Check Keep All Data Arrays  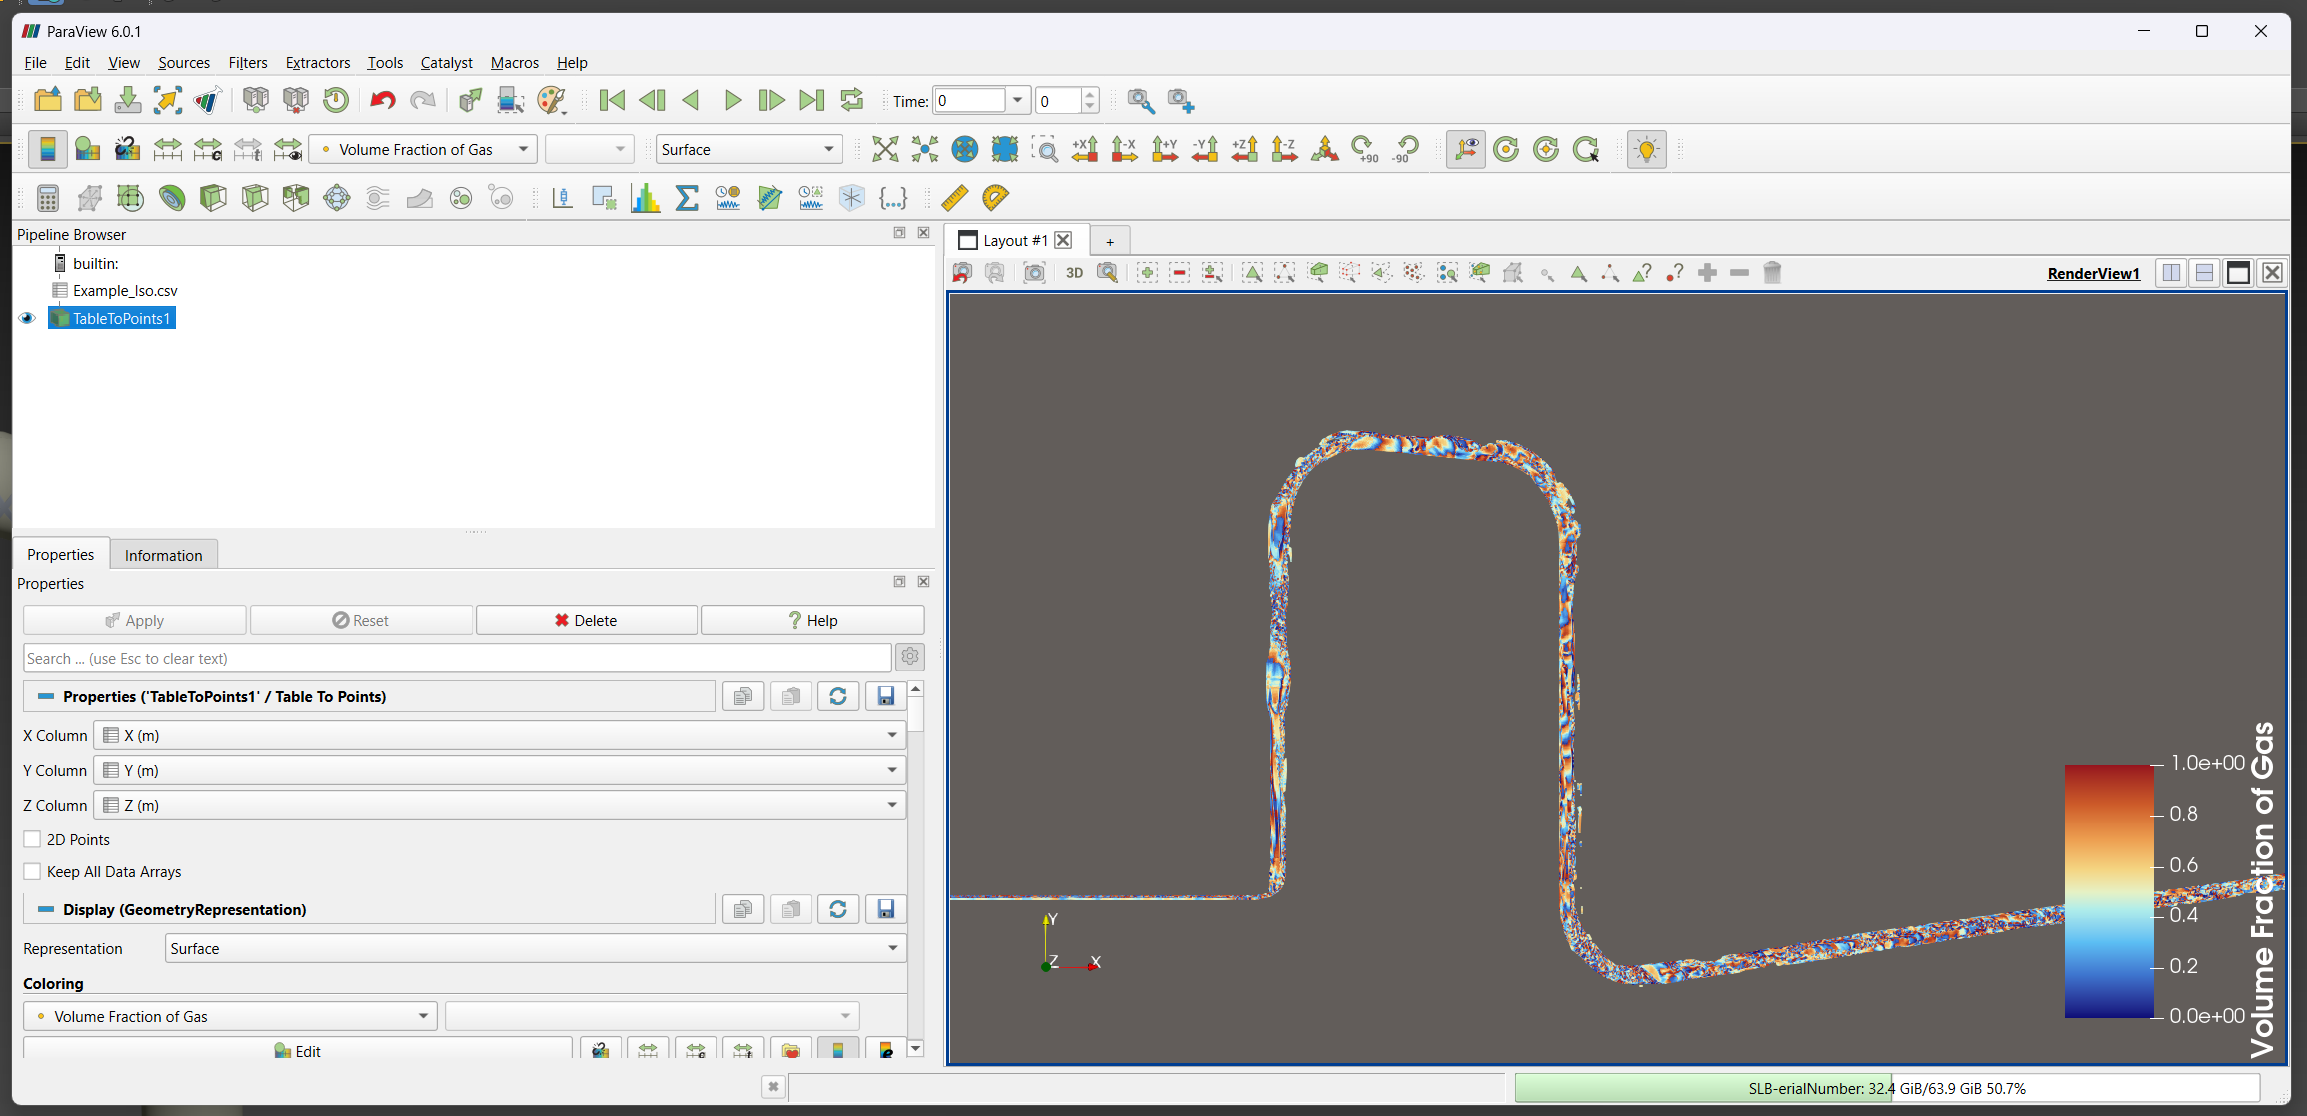coord(33,871)
